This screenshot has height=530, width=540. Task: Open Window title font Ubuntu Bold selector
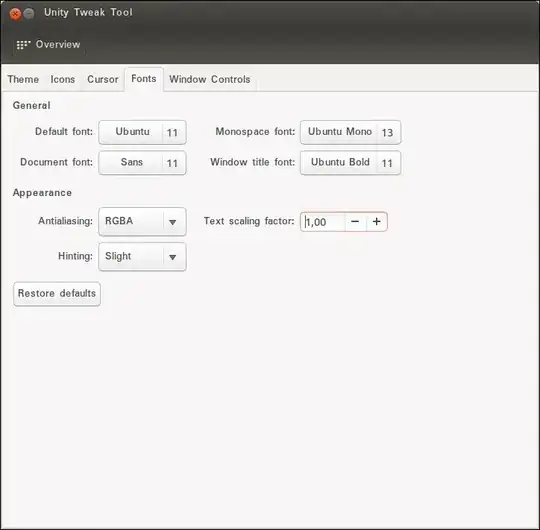pyautogui.click(x=350, y=163)
